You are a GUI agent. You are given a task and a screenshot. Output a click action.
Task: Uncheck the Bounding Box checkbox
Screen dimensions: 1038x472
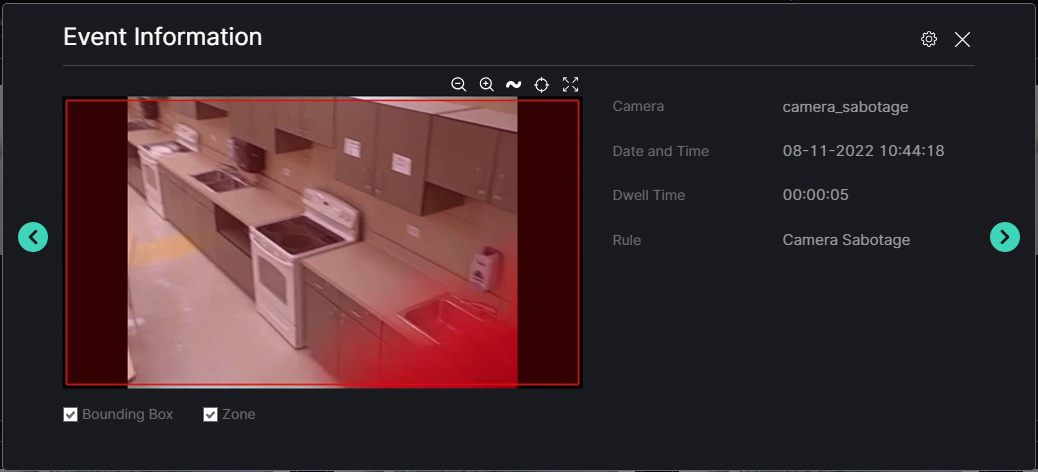[x=70, y=414]
